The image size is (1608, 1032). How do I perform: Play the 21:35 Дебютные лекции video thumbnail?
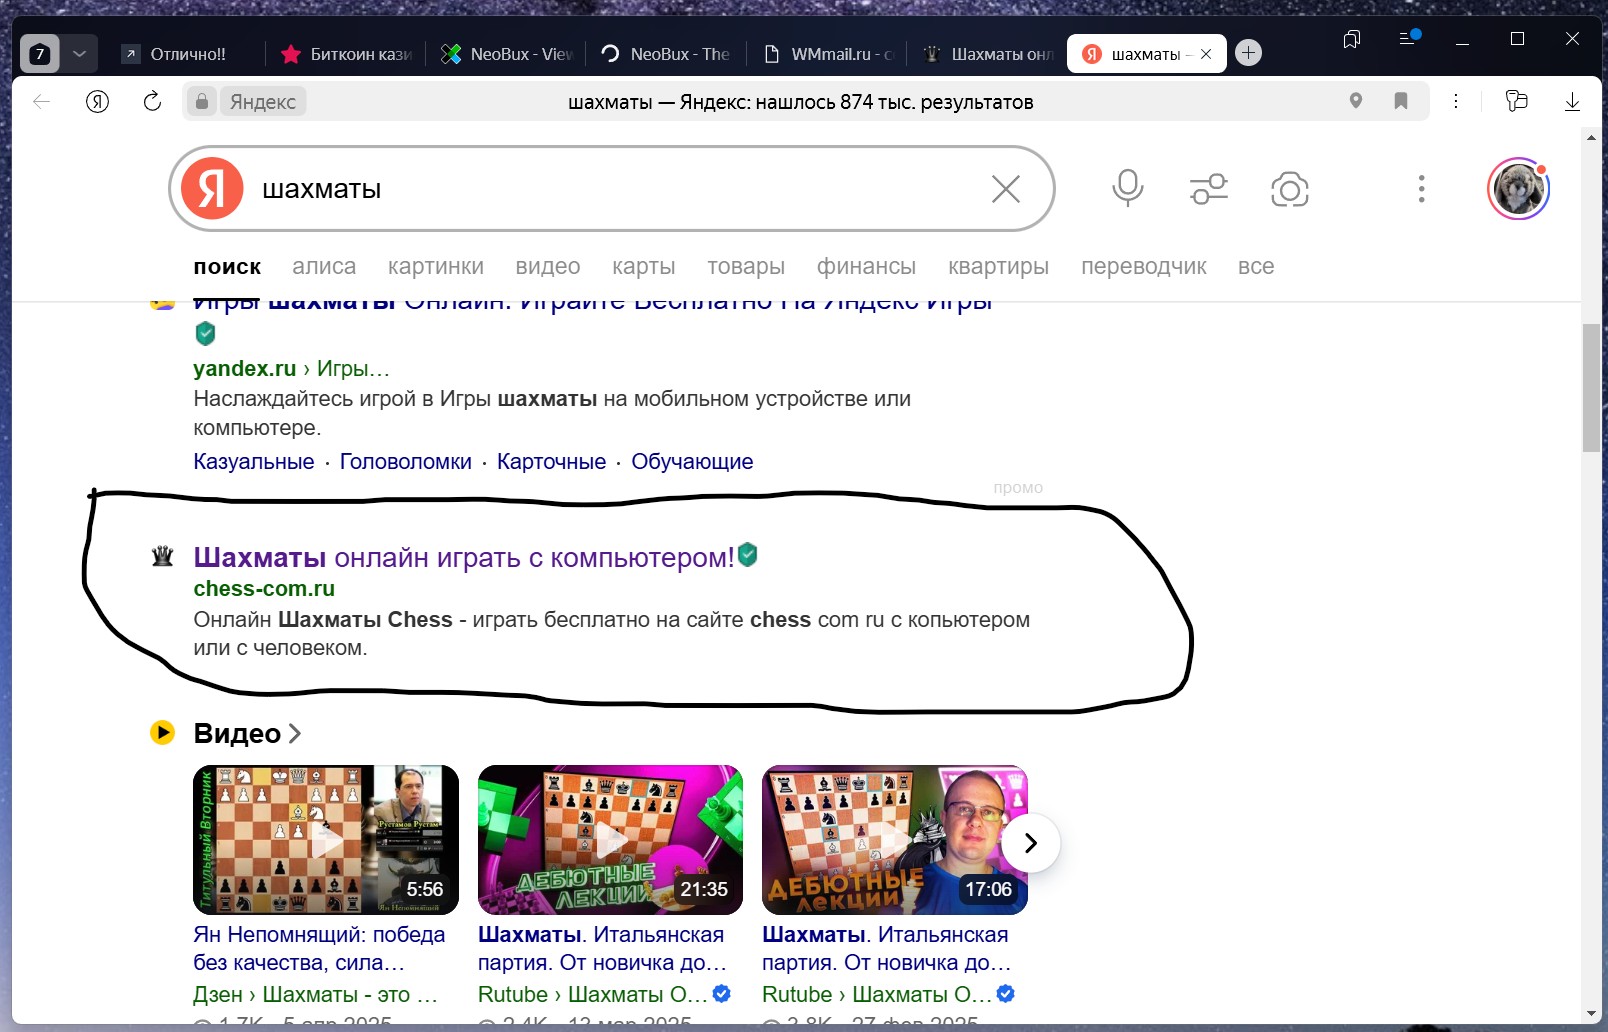[610, 840]
